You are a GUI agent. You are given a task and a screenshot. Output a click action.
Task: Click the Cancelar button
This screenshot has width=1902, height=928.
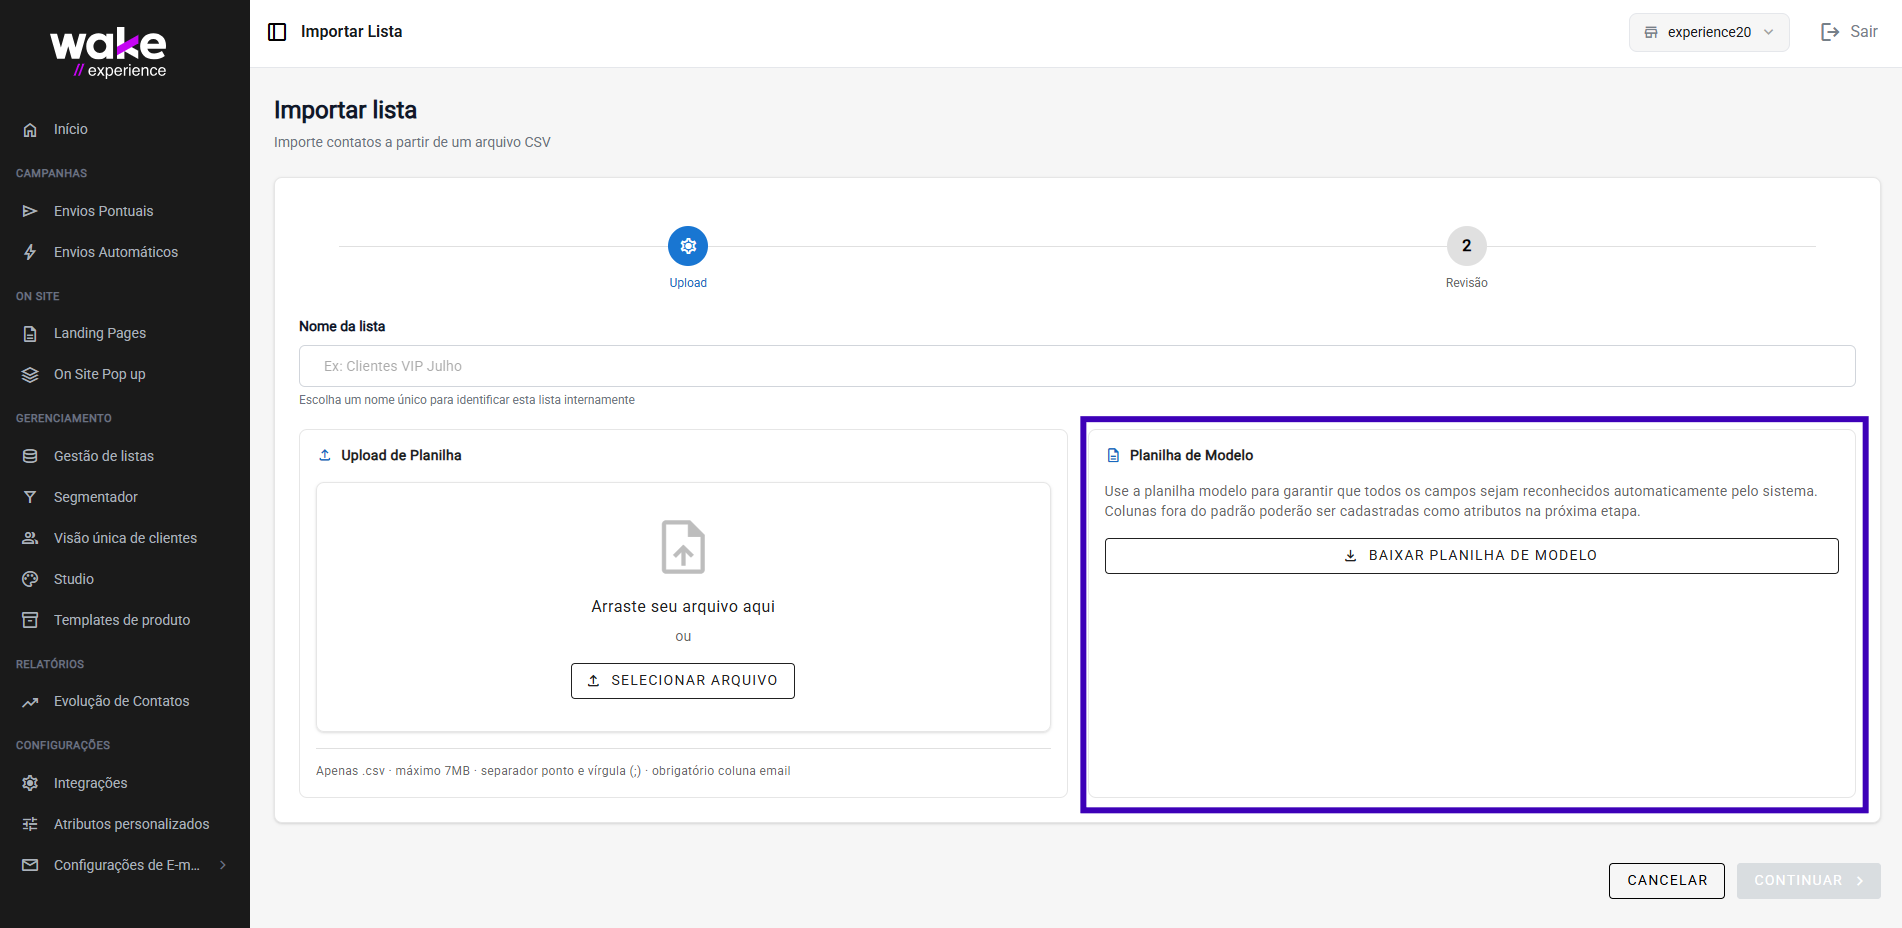(x=1667, y=881)
